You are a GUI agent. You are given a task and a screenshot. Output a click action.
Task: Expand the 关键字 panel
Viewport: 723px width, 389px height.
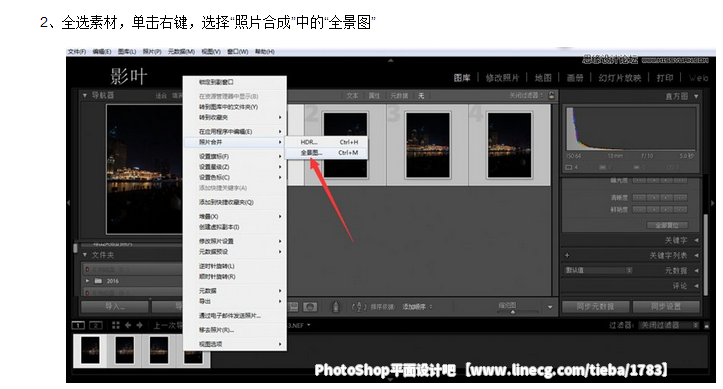pyautogui.click(x=696, y=240)
